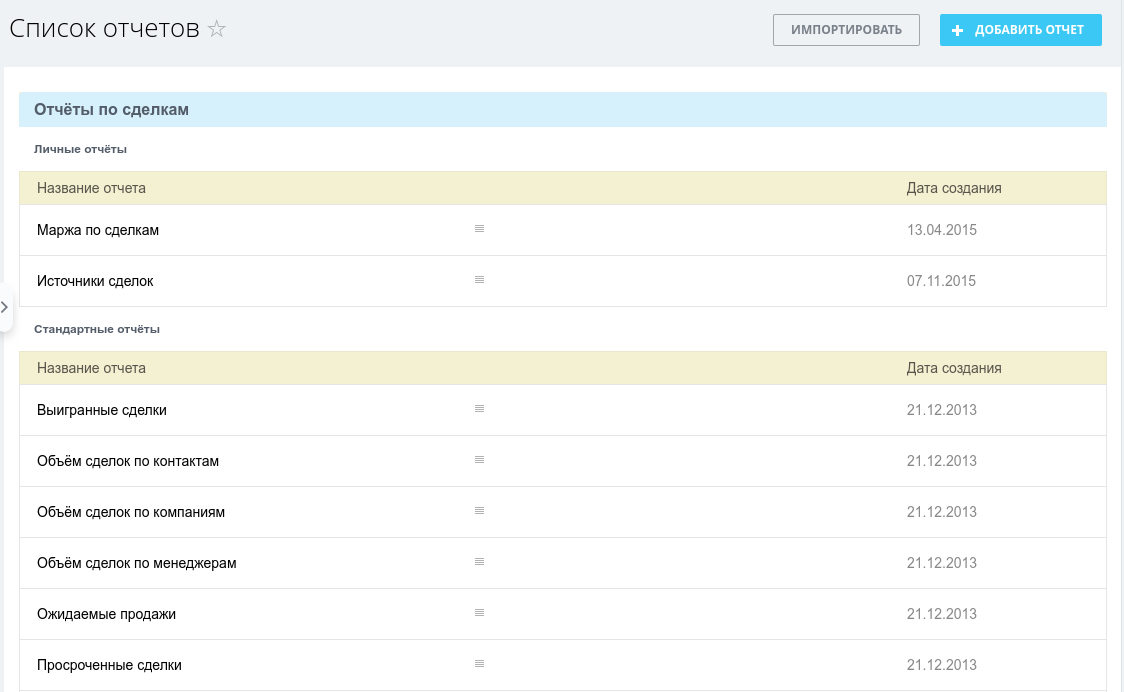Open menu icon for Просроченные сделки
Viewport: 1124px width, 692px height.
pyautogui.click(x=480, y=663)
